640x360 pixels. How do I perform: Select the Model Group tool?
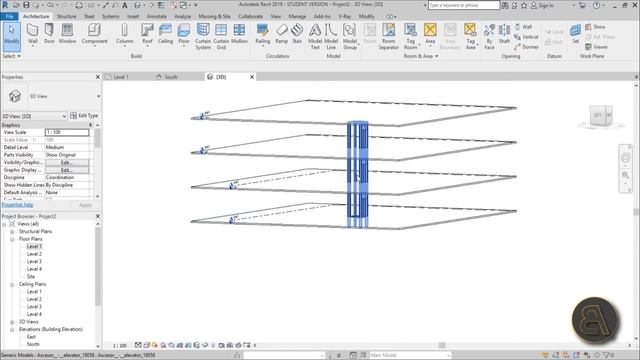click(350, 37)
